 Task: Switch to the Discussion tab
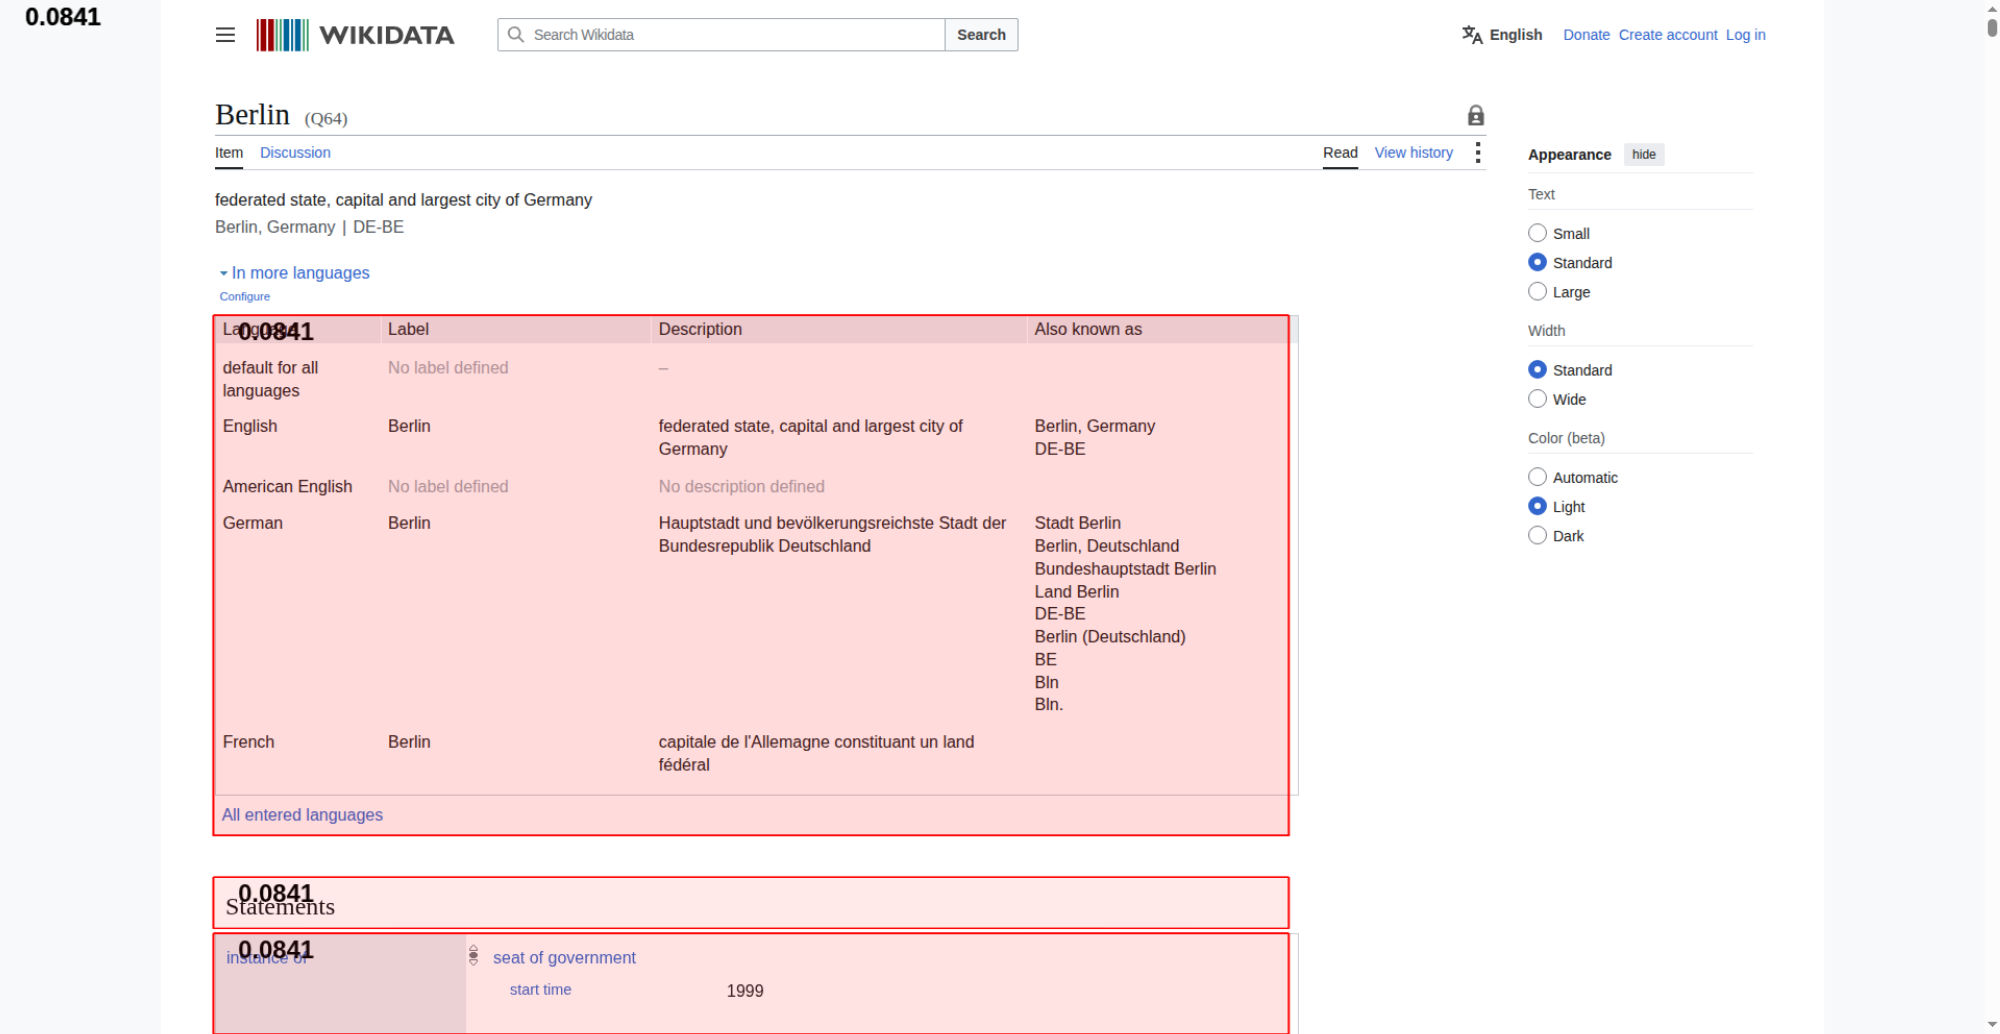(x=295, y=153)
